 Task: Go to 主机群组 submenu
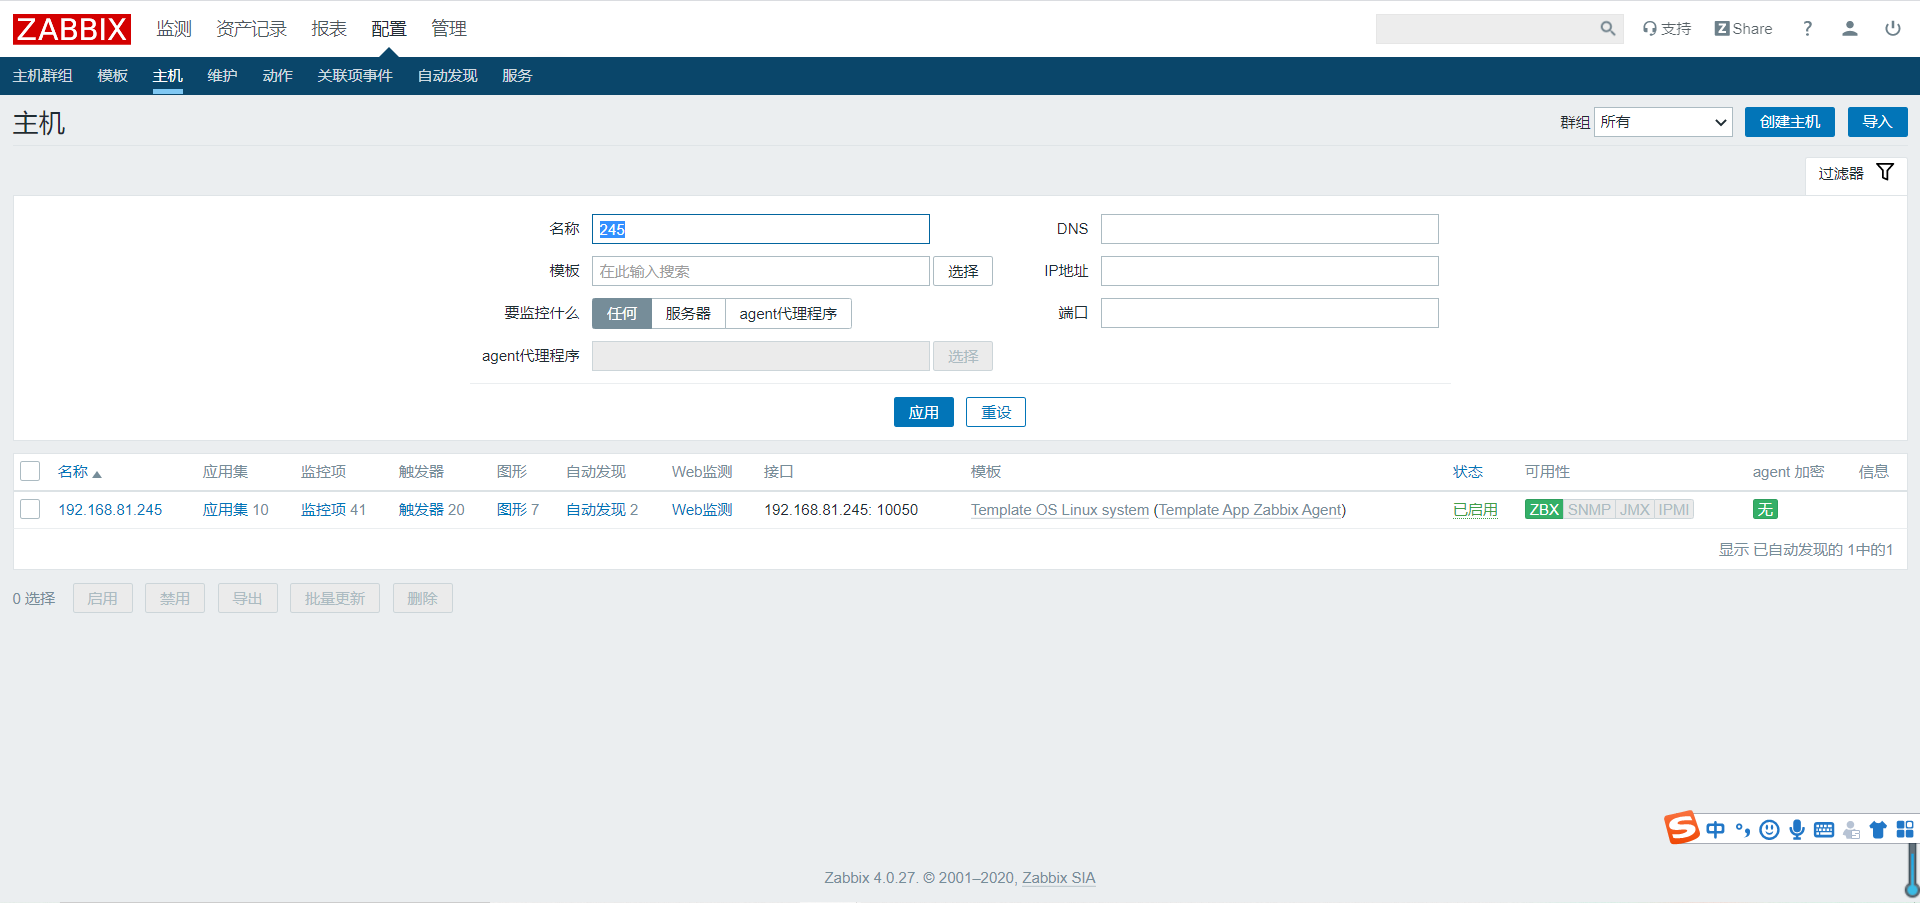(x=43, y=76)
